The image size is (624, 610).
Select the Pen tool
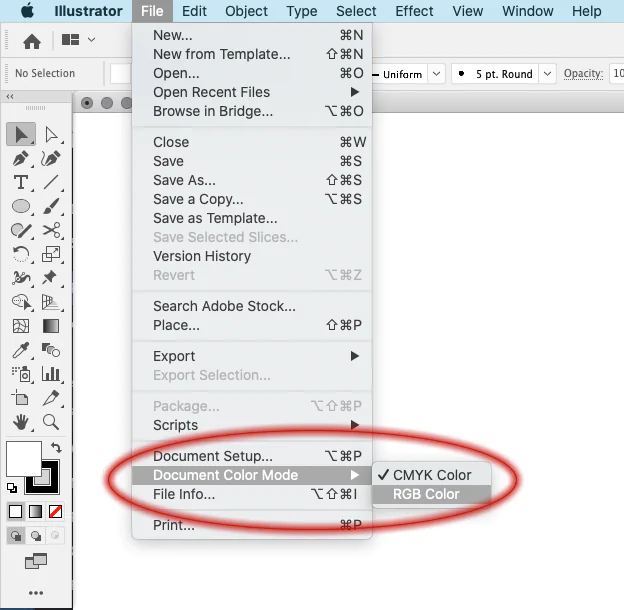click(21, 158)
